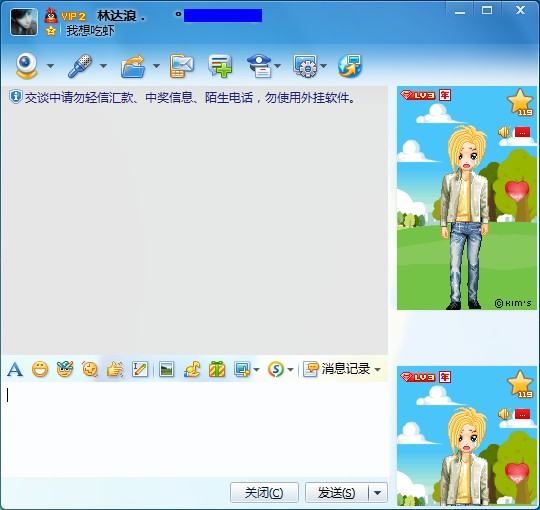Viewport: 540px width, 510px height.
Task: Open the smiley emoticon picker
Action: click(40, 370)
